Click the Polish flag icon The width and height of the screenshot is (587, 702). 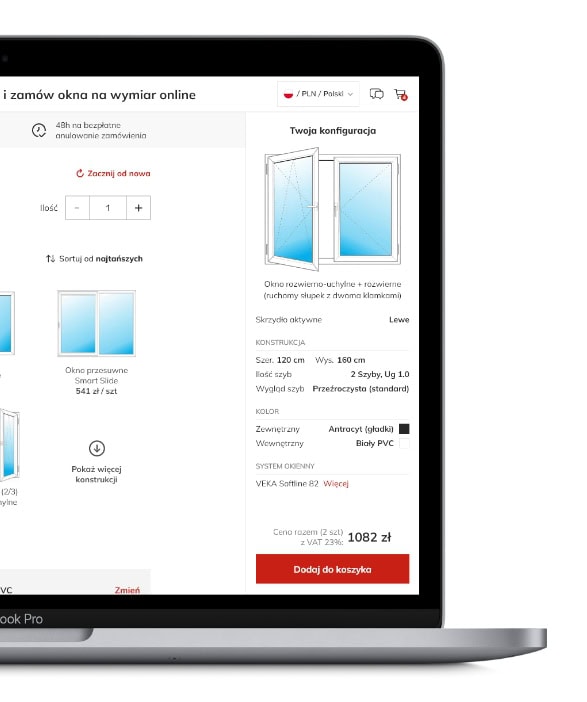tap(288, 94)
